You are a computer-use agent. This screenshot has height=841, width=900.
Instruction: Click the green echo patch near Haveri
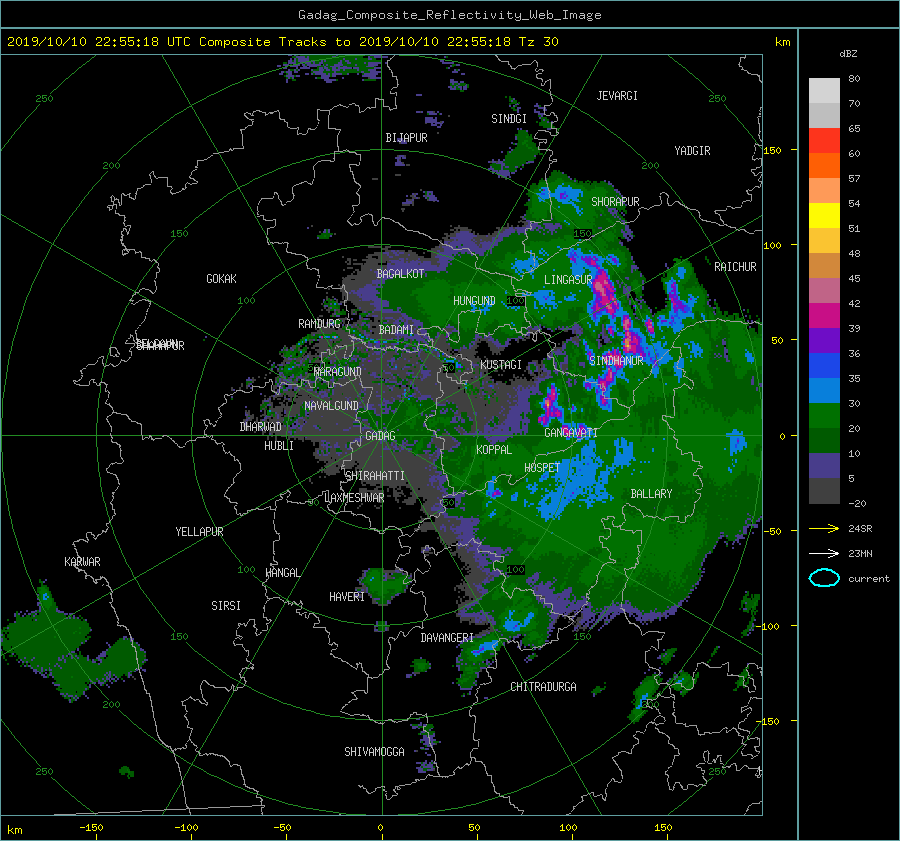click(x=383, y=584)
